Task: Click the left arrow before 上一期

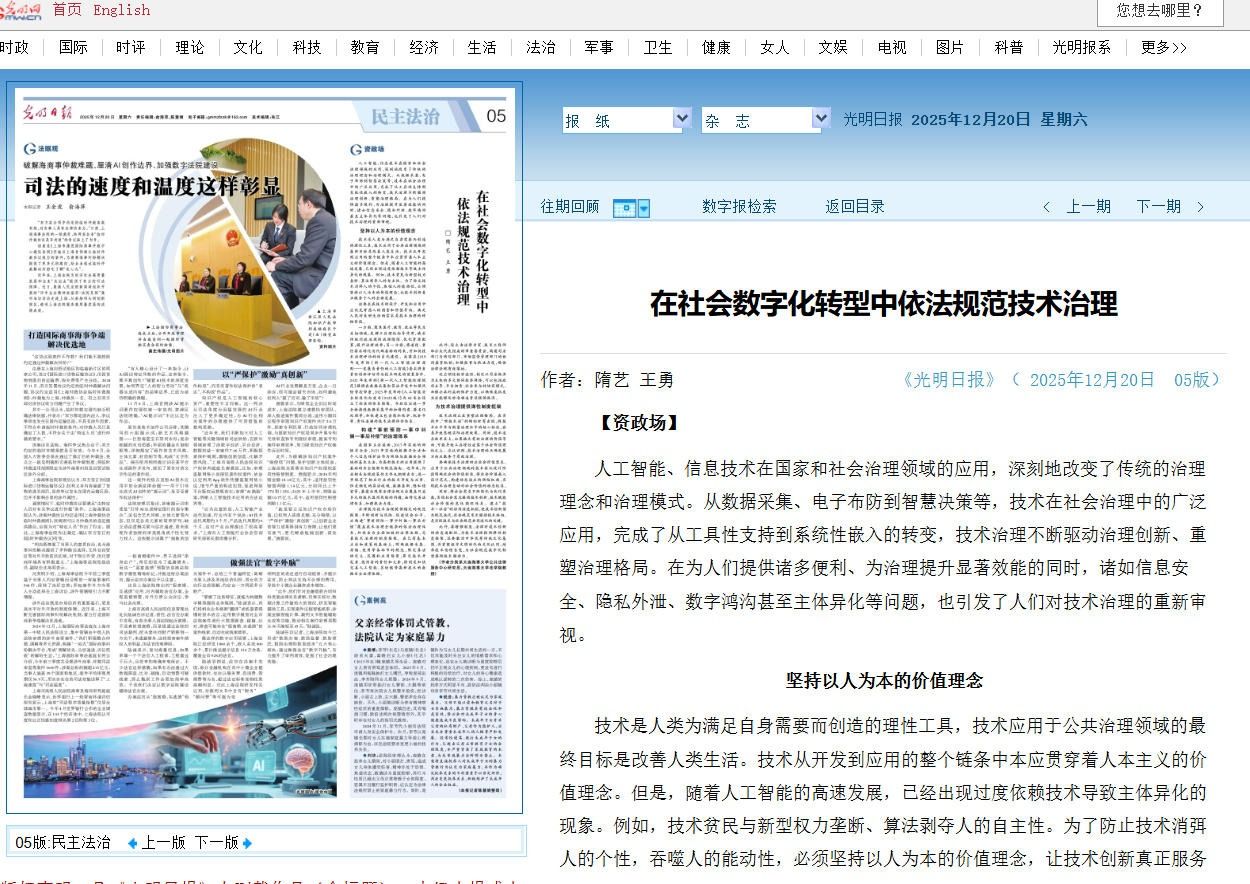Action: 1046,207
